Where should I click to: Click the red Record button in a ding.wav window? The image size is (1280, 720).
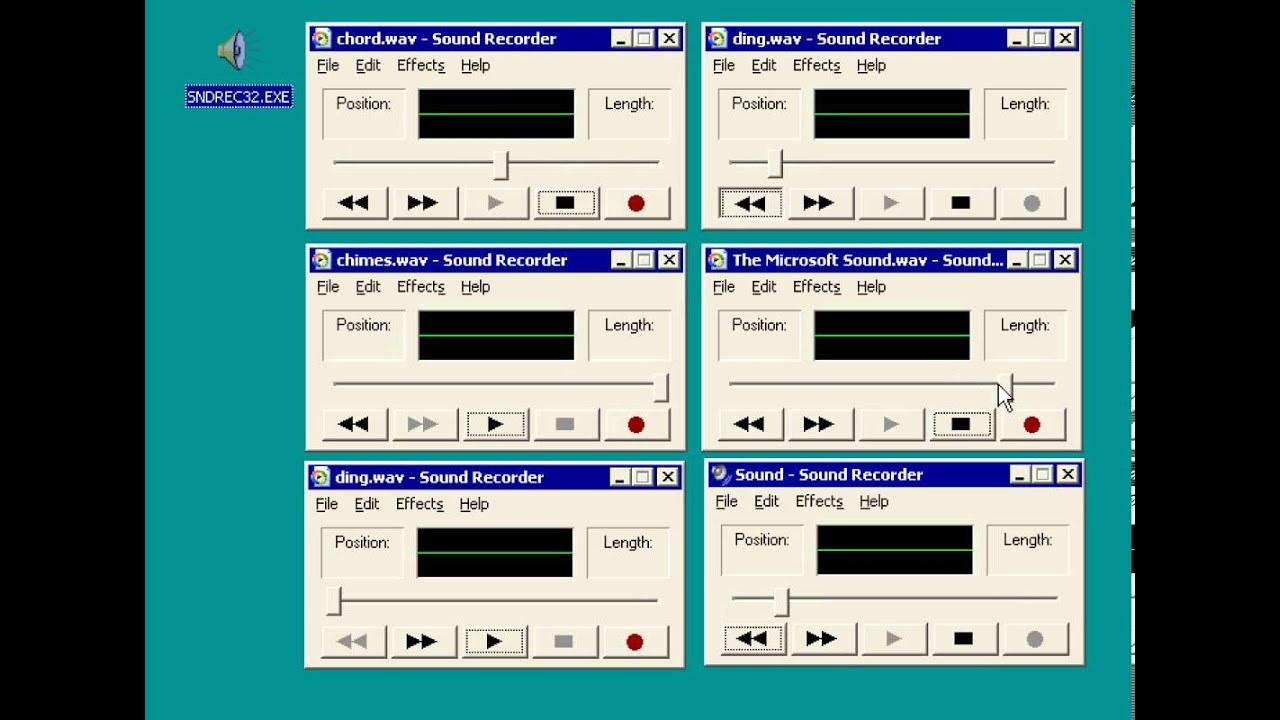(x=635, y=641)
